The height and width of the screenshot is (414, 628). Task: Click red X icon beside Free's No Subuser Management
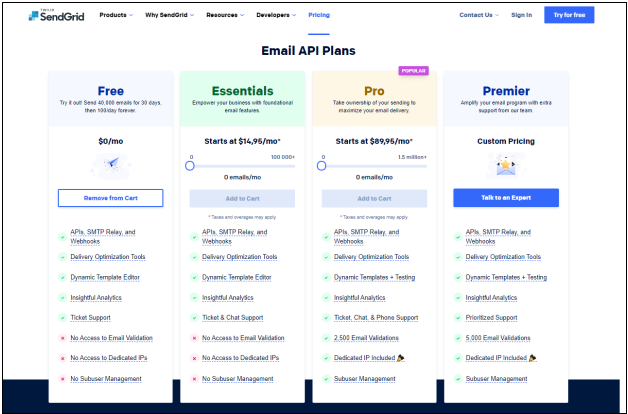coord(62,379)
